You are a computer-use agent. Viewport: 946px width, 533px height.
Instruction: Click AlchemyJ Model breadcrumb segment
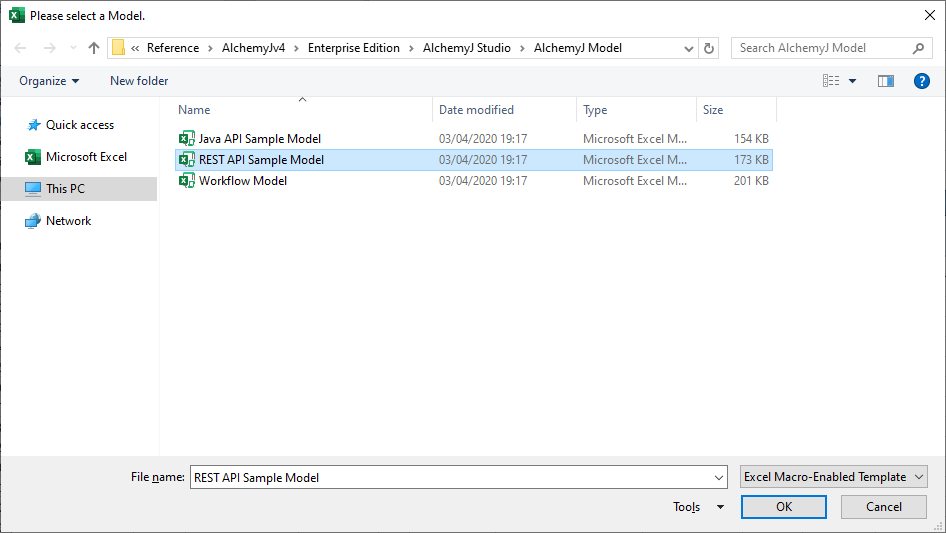pos(577,48)
